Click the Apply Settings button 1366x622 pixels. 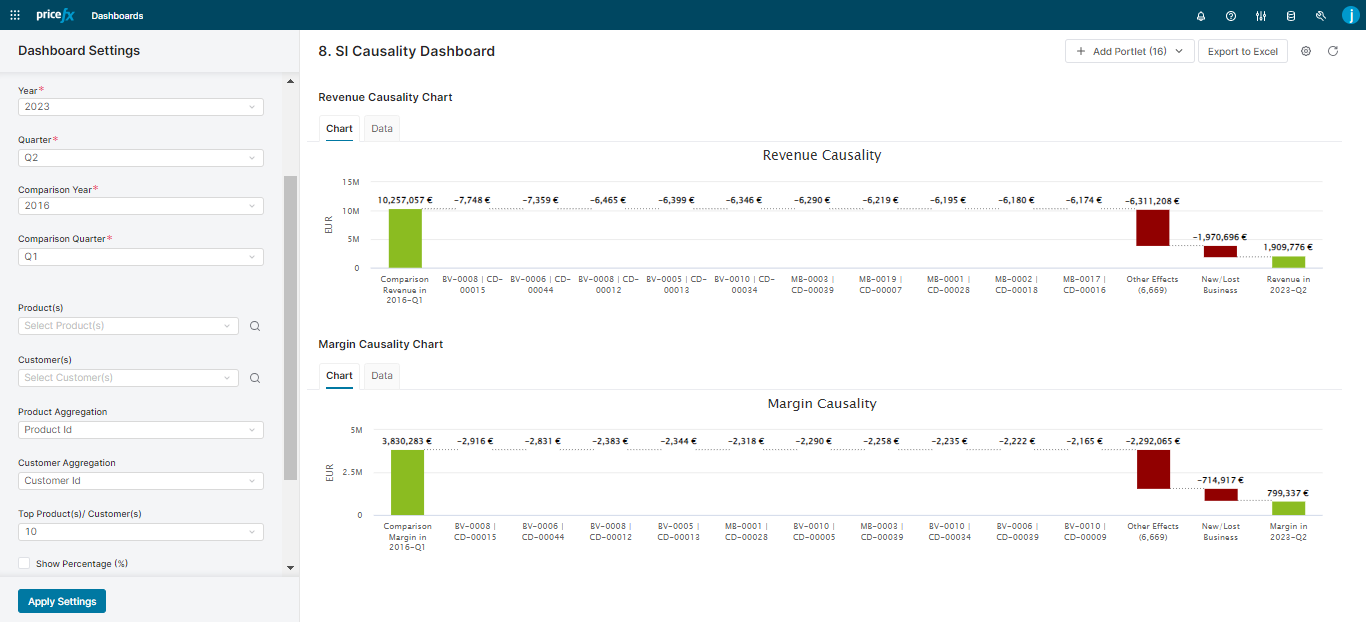pos(61,601)
